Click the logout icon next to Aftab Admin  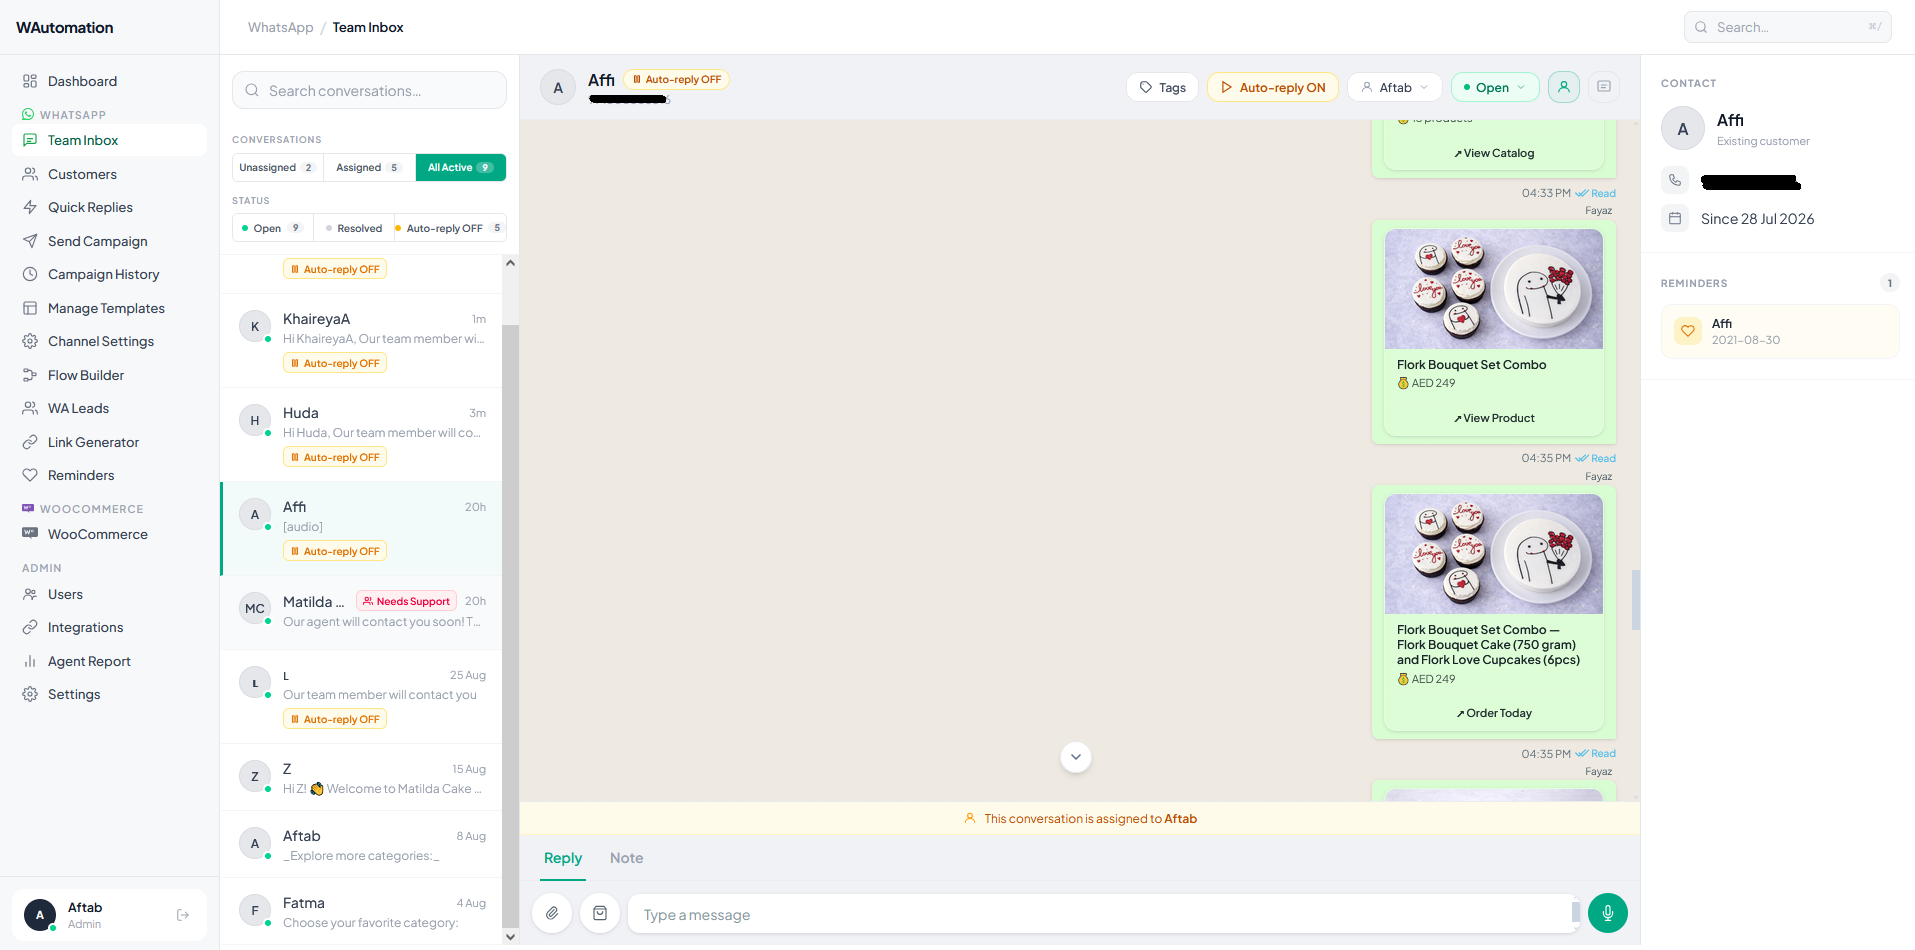click(x=183, y=915)
